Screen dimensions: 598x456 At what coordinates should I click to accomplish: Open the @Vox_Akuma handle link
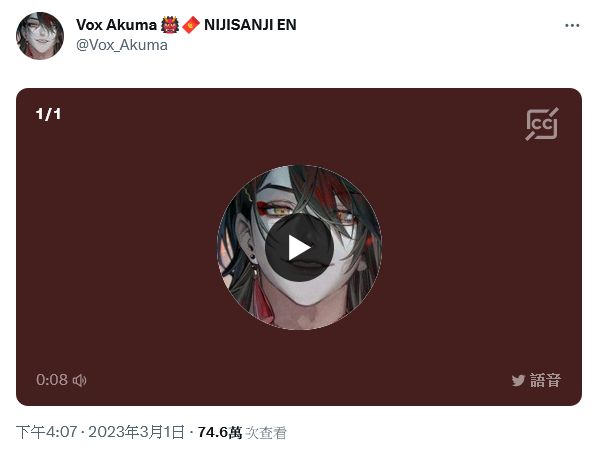tap(122, 45)
